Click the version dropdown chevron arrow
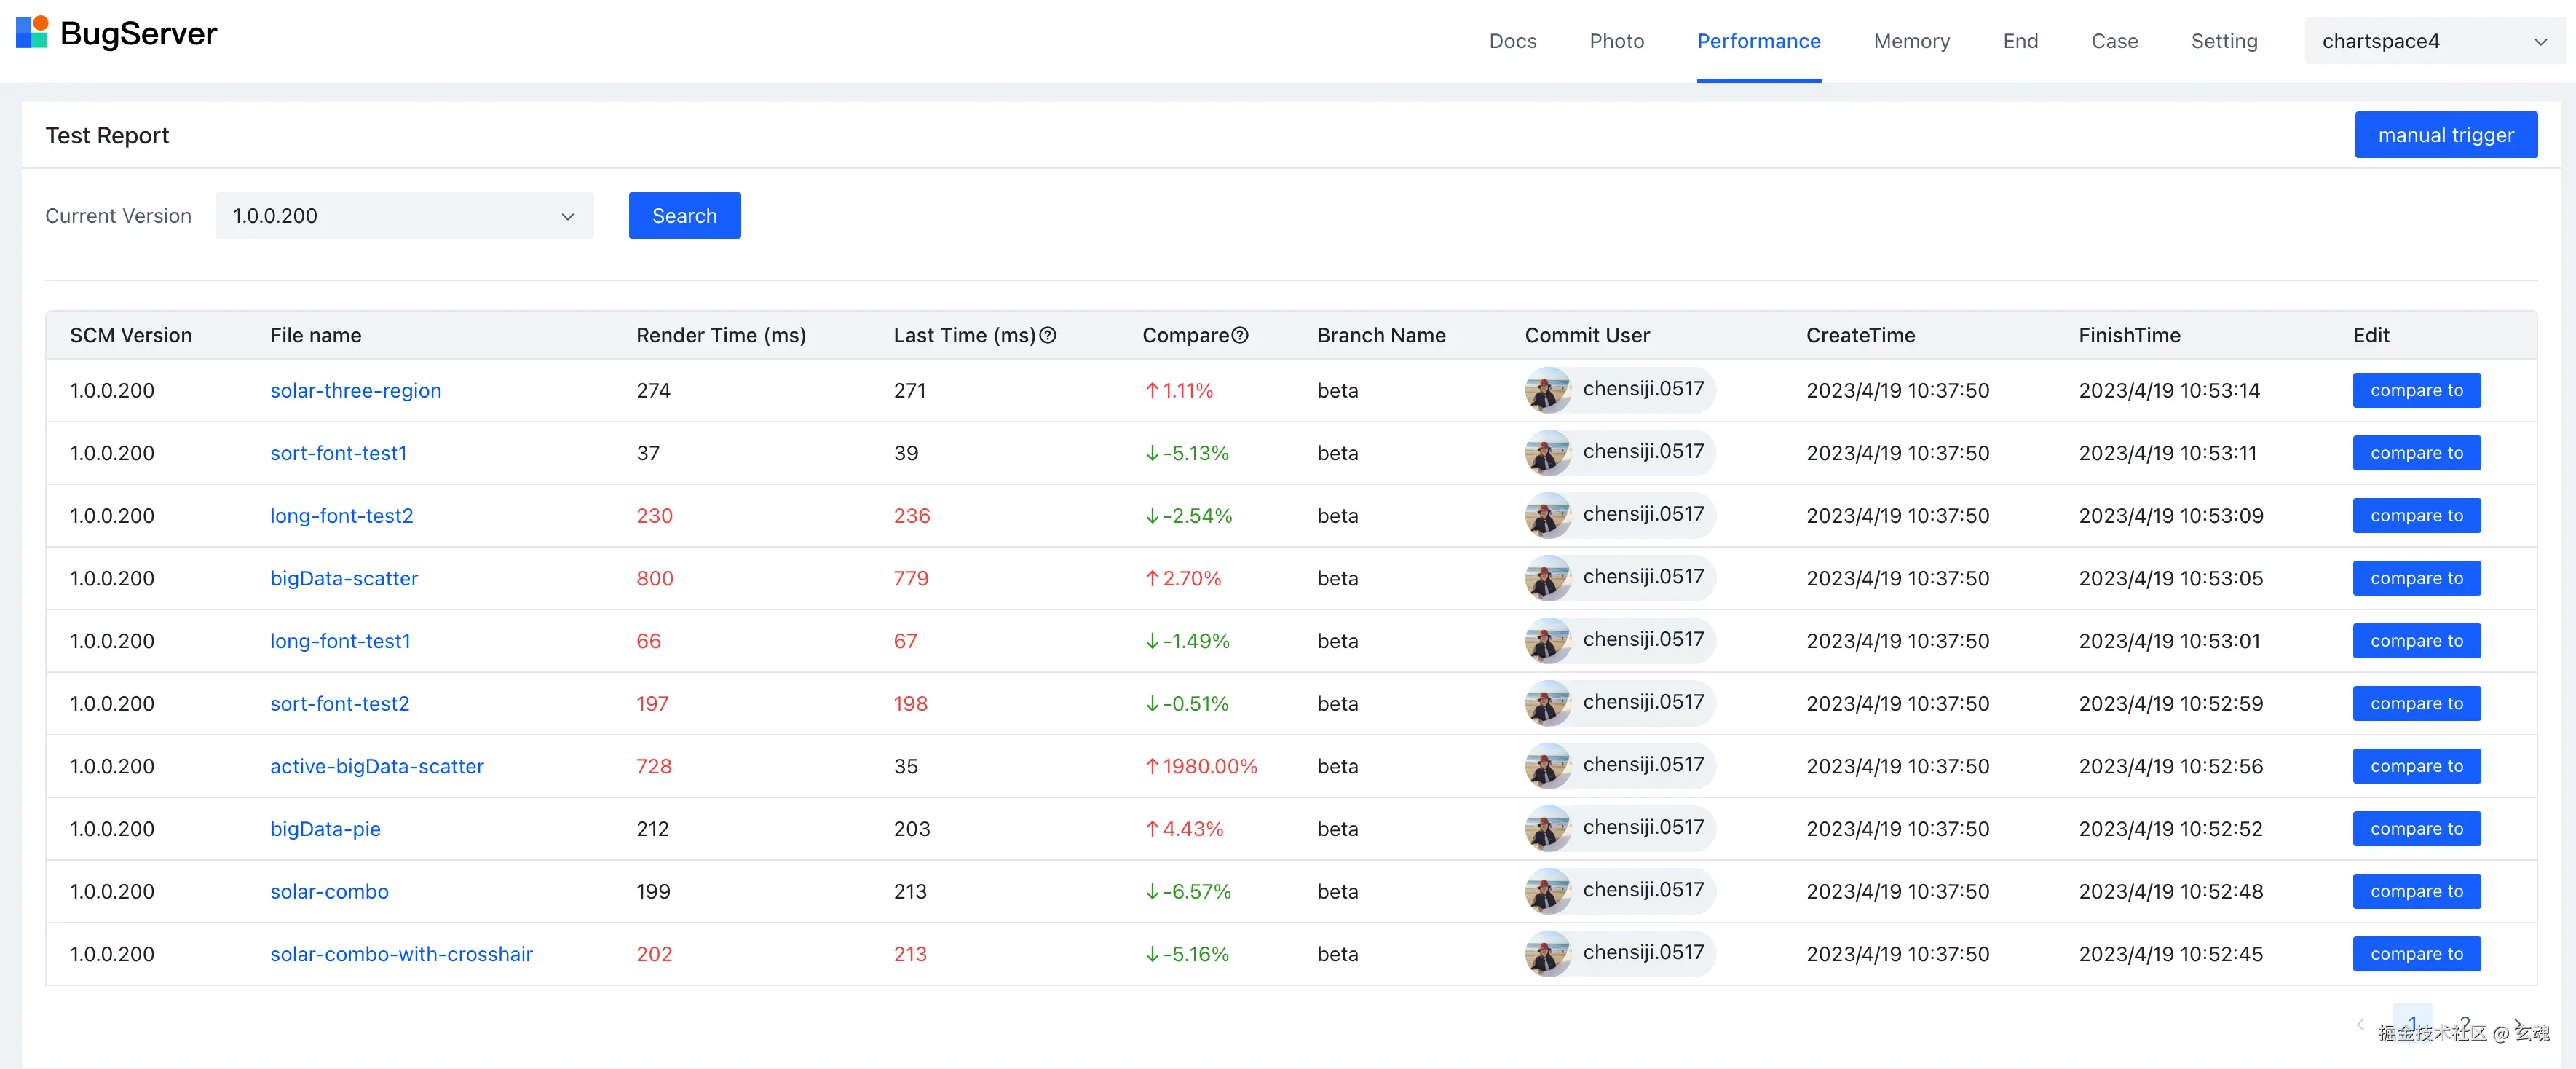This screenshot has width=2576, height=1069. pos(567,217)
